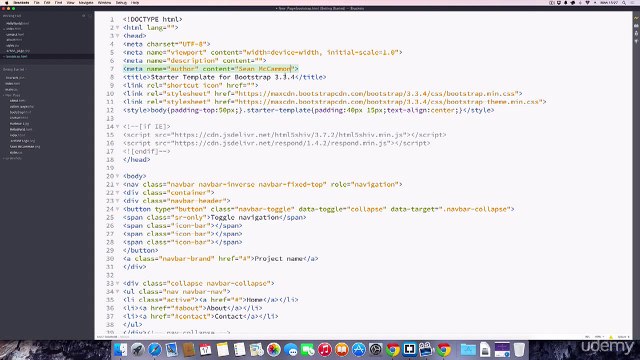Open iTunes red music note icon
640x360 pixels.
pos(325,350)
